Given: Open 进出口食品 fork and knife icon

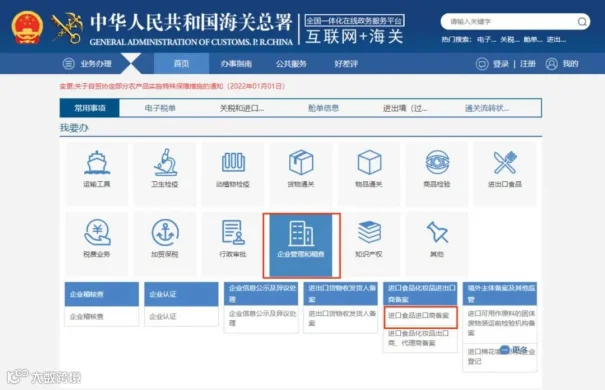Looking at the screenshot, I should click(505, 162).
